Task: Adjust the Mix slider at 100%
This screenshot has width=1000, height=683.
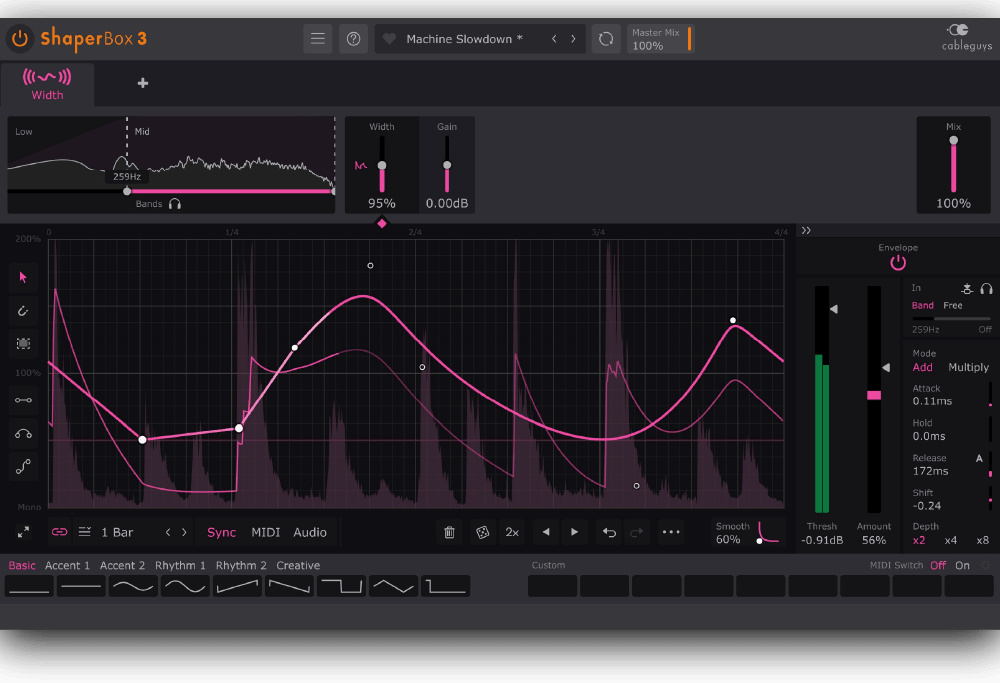Action: [x=953, y=165]
